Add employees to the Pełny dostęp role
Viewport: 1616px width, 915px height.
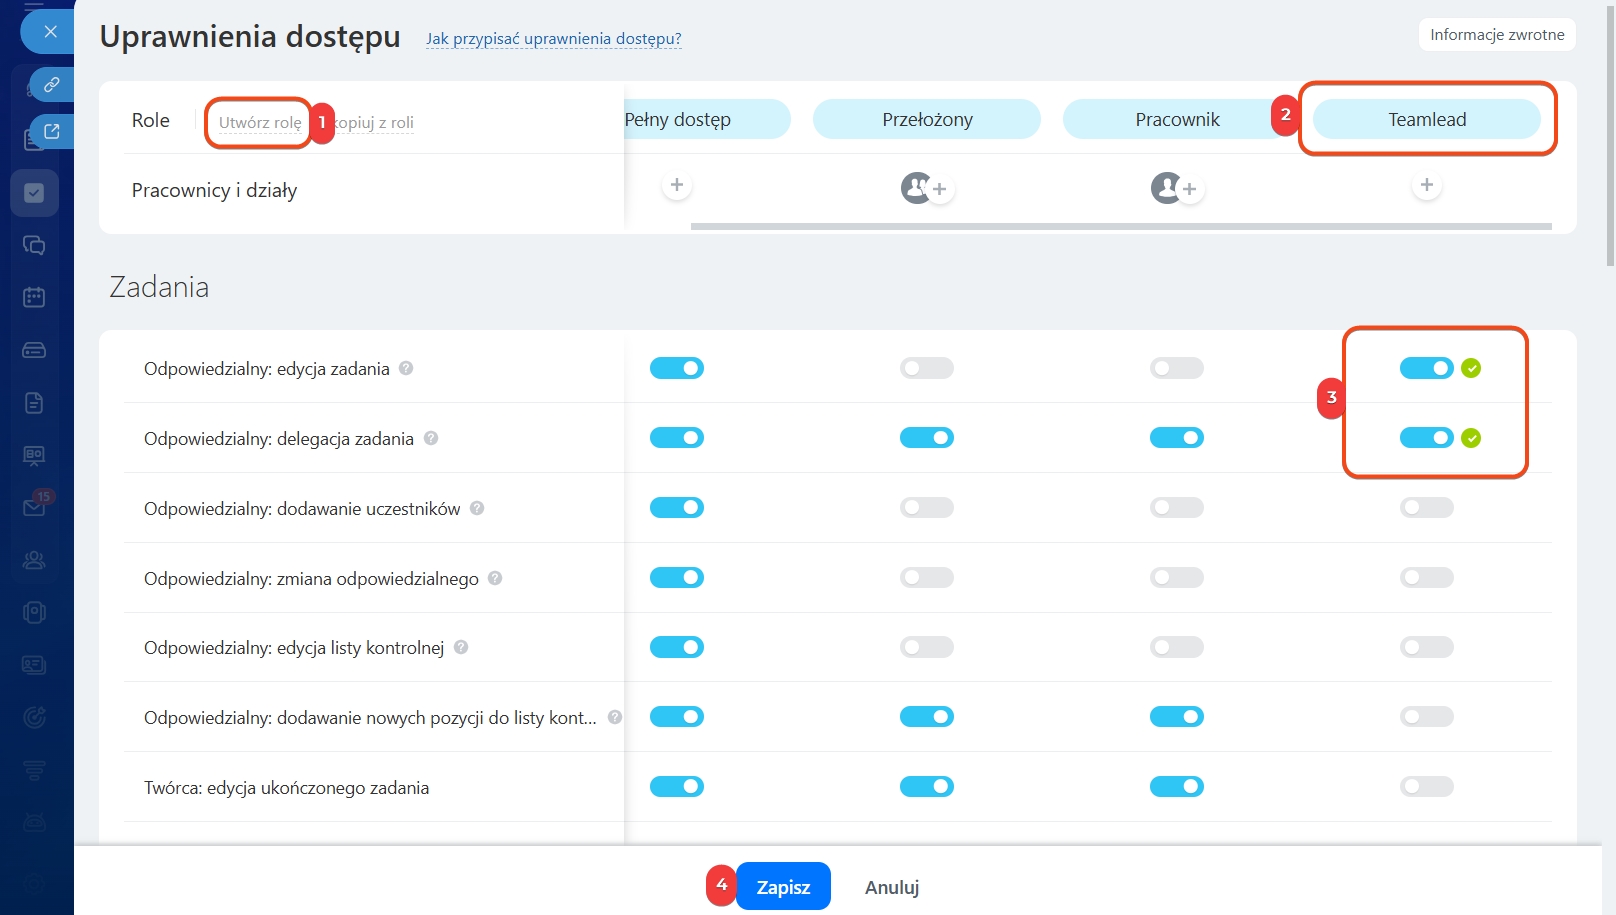(677, 185)
